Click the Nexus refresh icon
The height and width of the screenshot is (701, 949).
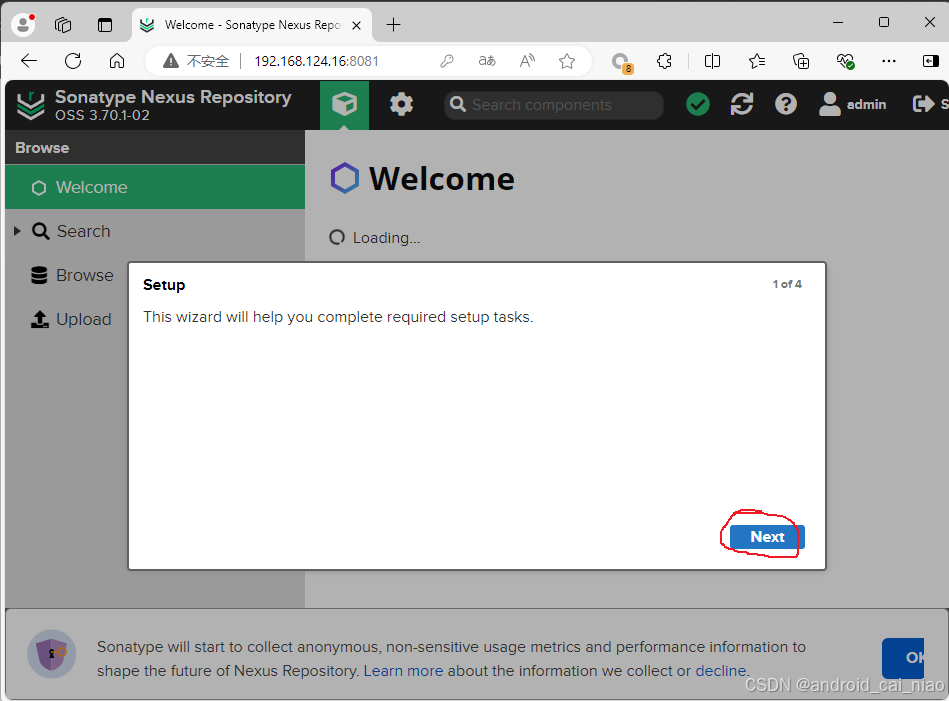pyautogui.click(x=741, y=104)
